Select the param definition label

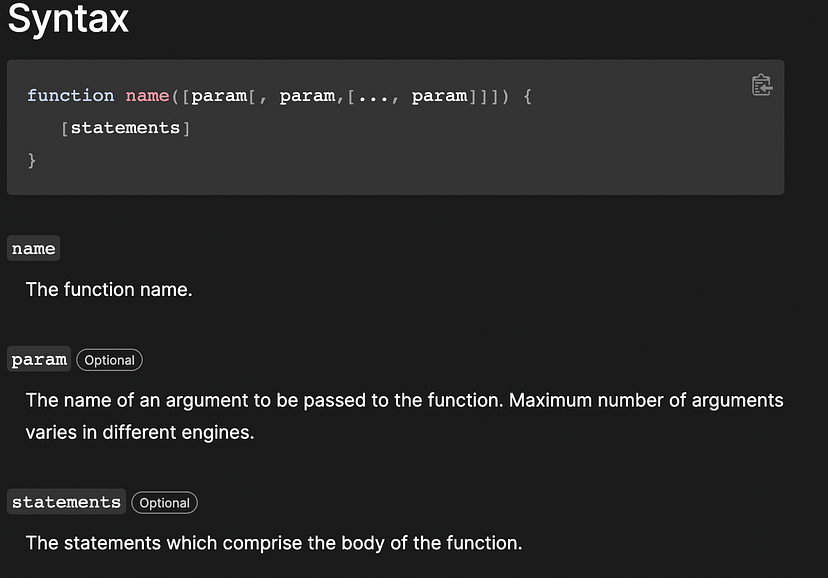(38, 359)
